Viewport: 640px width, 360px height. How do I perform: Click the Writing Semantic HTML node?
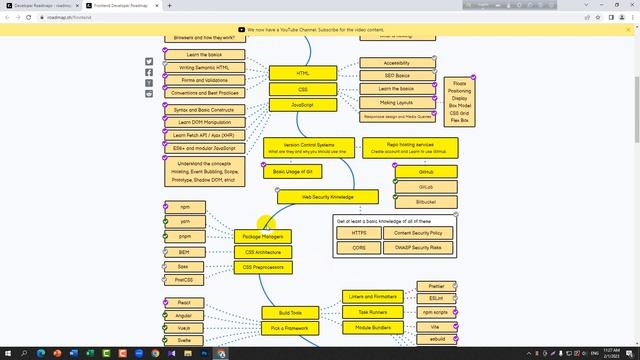pos(204,68)
